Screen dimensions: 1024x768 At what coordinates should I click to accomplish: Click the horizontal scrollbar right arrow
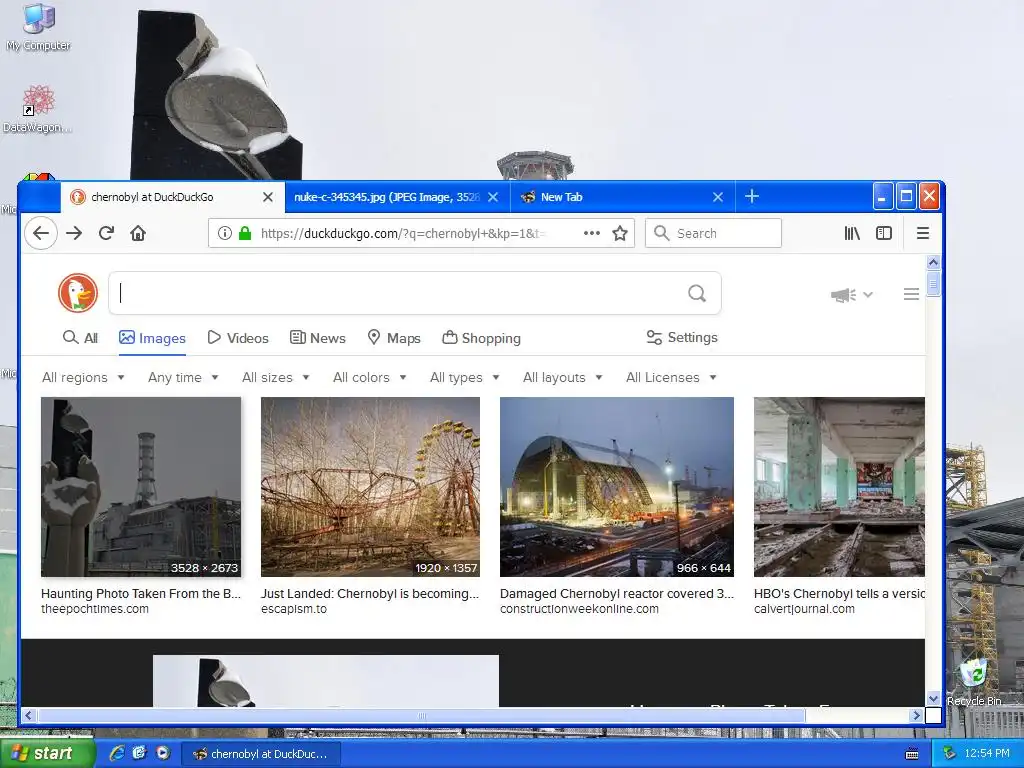coord(916,716)
